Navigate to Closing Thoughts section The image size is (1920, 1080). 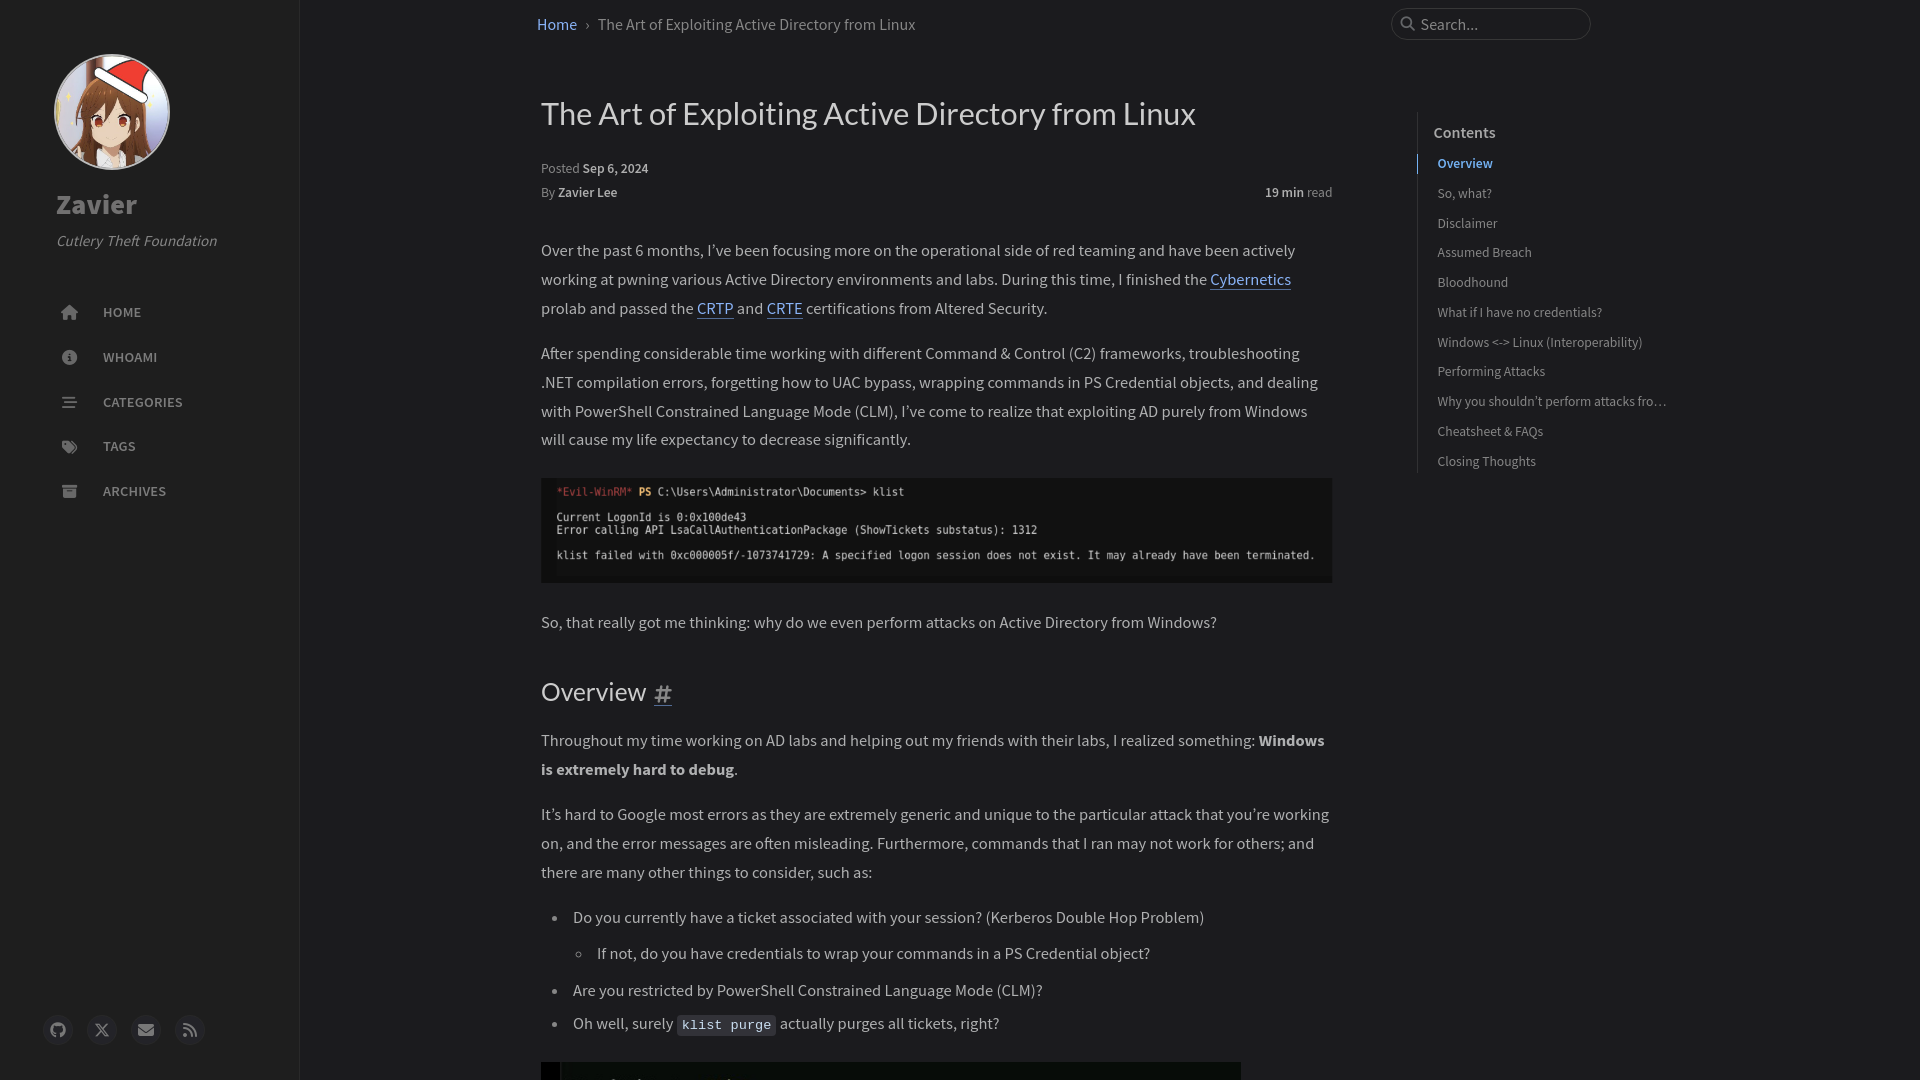[1486, 460]
